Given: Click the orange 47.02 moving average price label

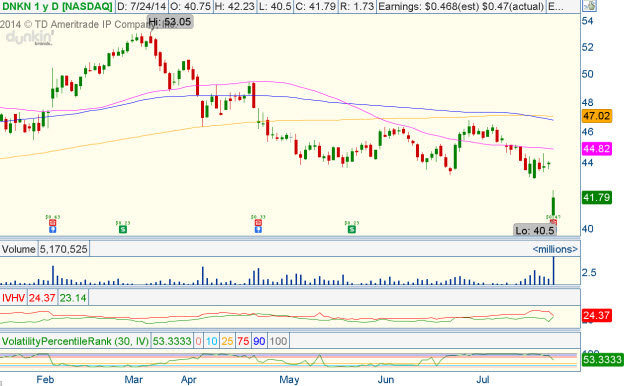Looking at the screenshot, I should point(596,116).
